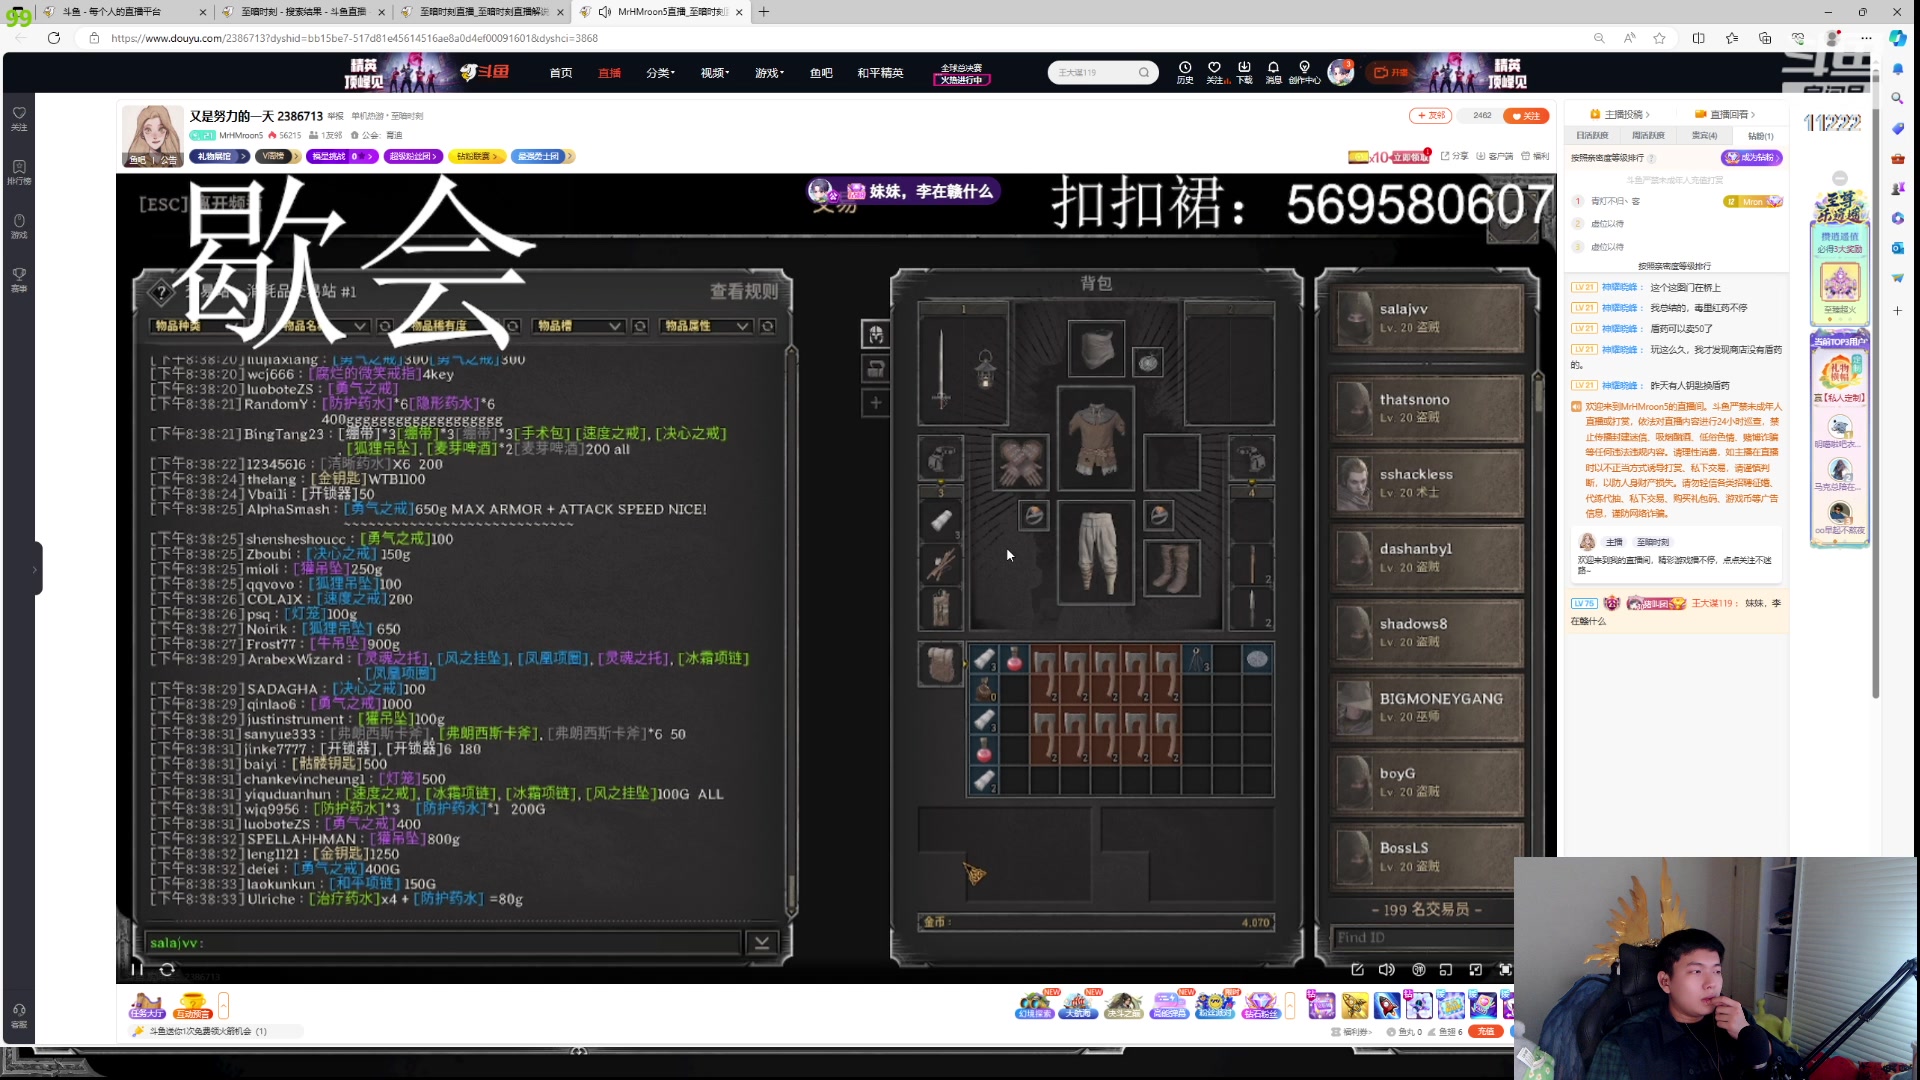Click the Edge sidebar bell icon
The height and width of the screenshot is (1080, 1920).
click(1897, 68)
